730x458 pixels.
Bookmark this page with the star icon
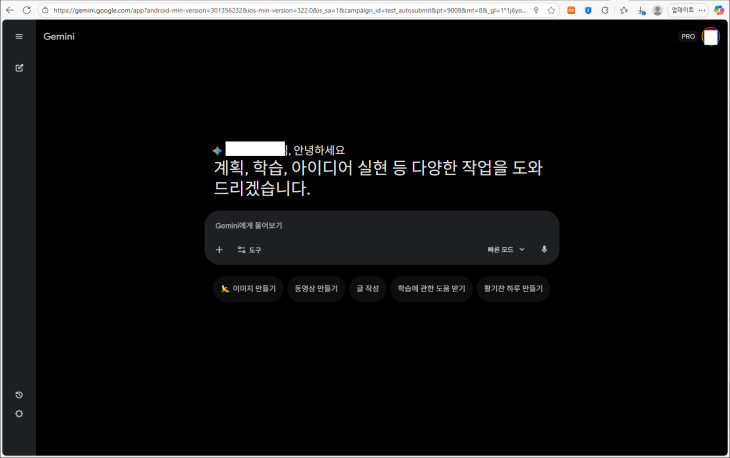point(551,10)
